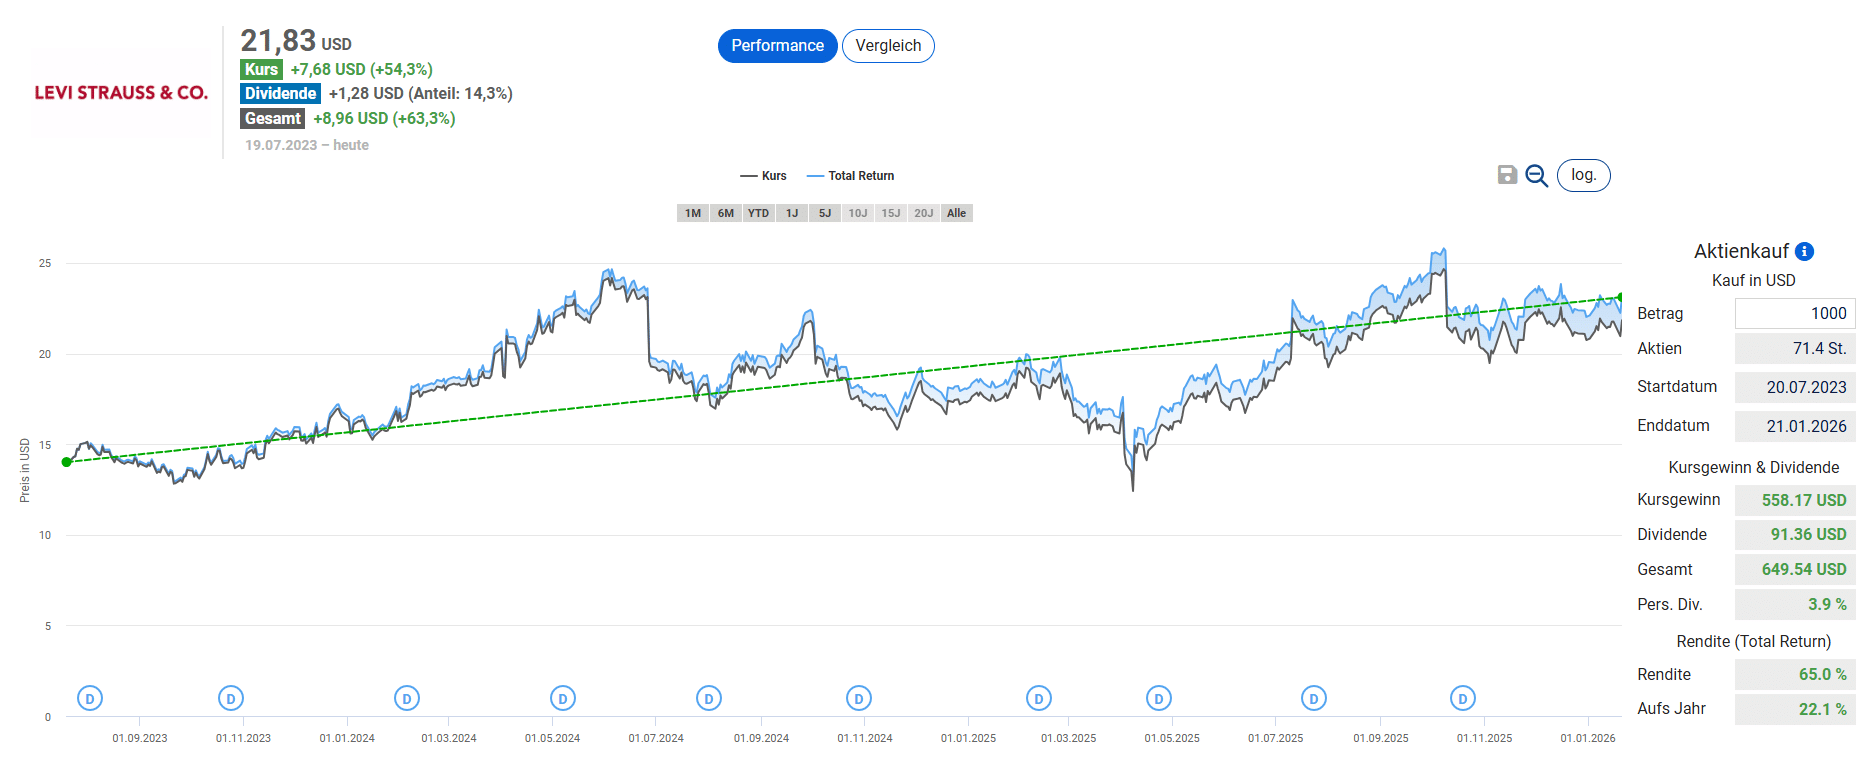Click the last dividend marker before 01.11.2025
Viewport: 1873px width, 760px height.
(x=1463, y=698)
